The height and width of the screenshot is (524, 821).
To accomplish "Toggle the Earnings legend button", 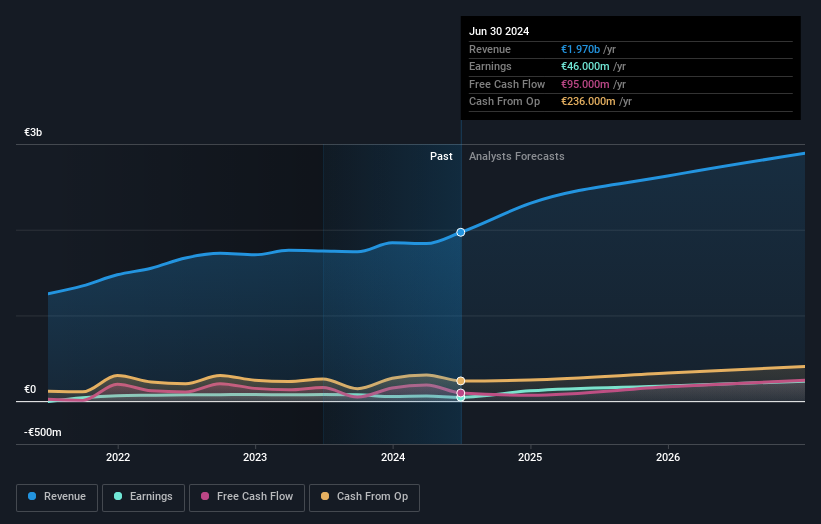I will (x=143, y=497).
